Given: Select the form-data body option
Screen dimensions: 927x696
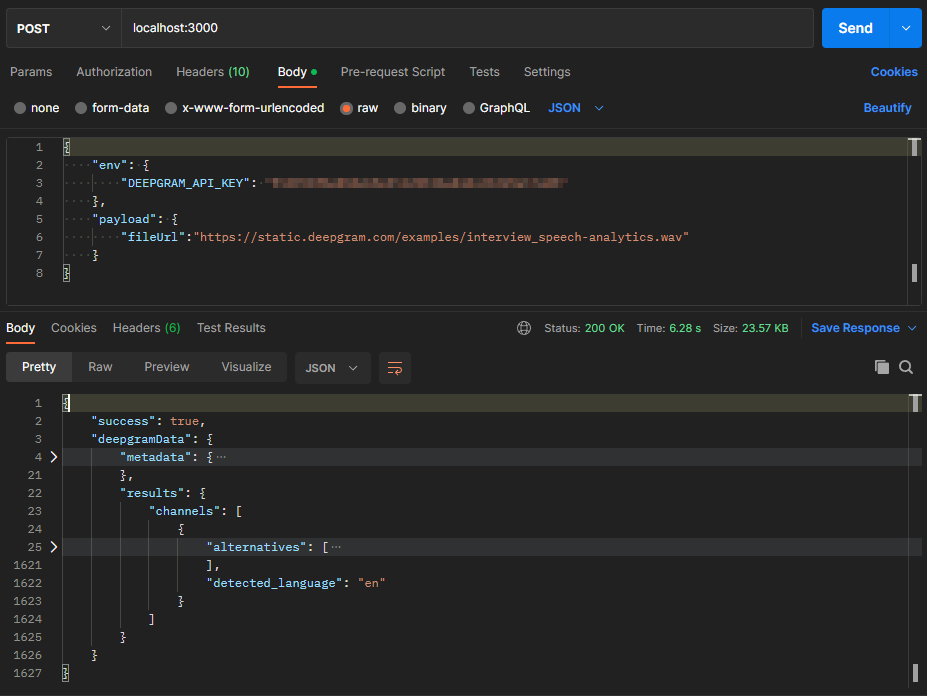Looking at the screenshot, I should click(112, 108).
